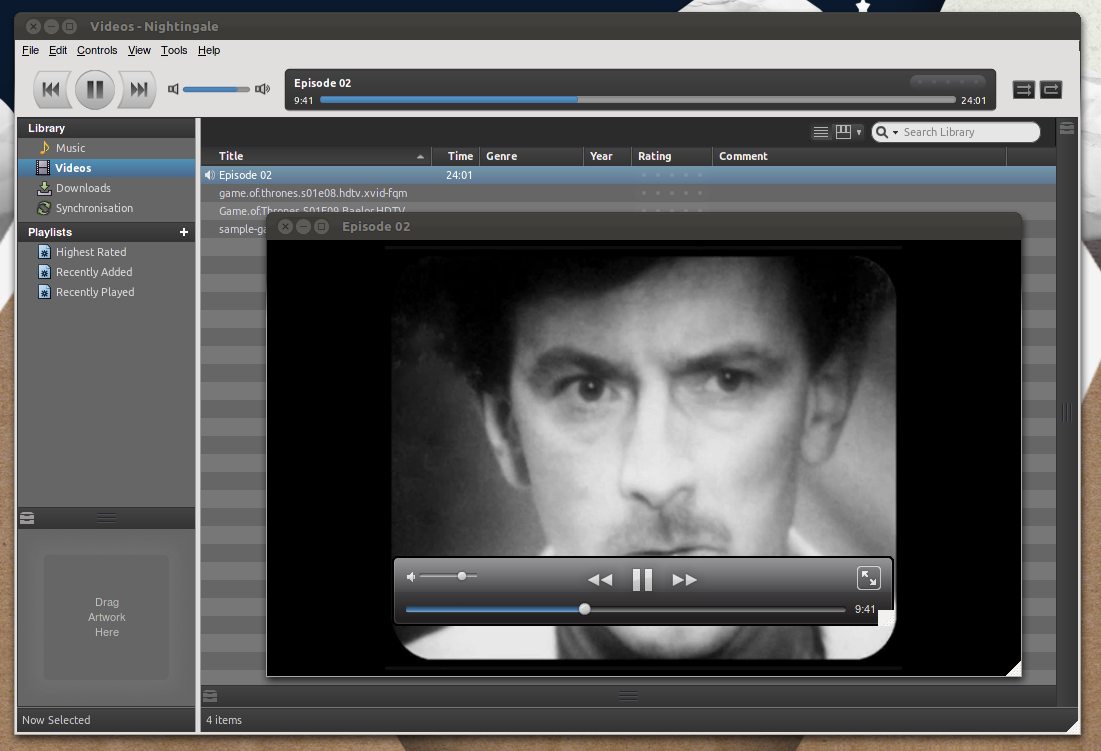Open the Help menu
This screenshot has width=1101, height=751.
(209, 50)
